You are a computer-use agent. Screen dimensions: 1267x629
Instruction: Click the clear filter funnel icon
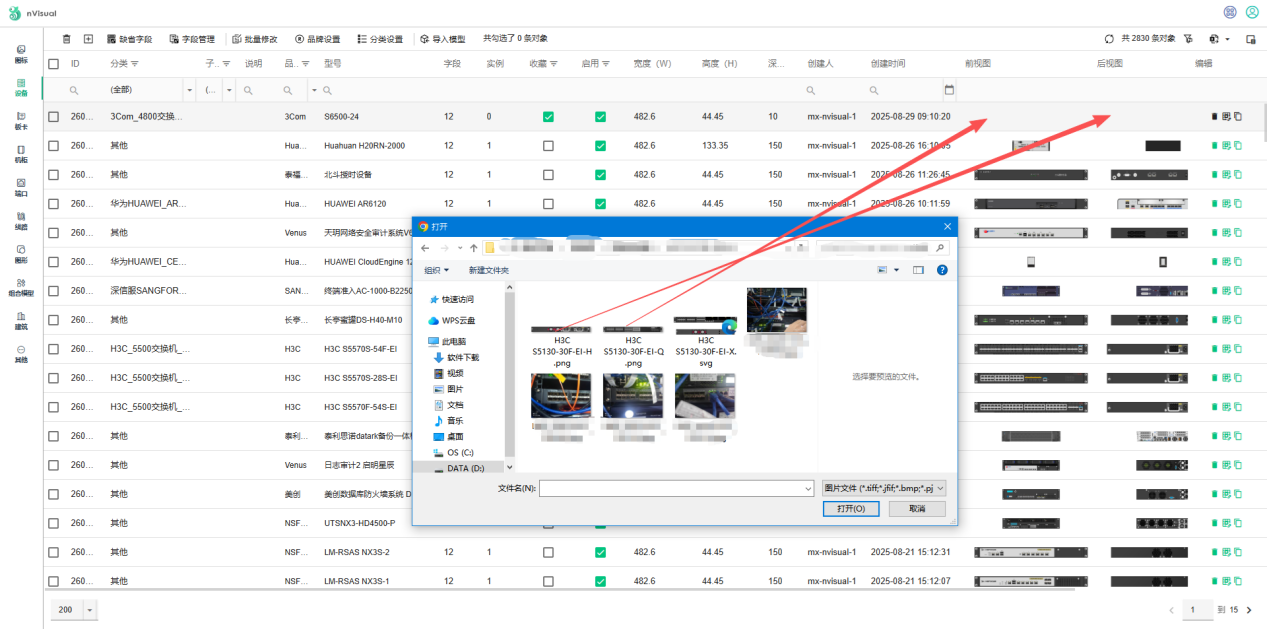pos(1187,39)
